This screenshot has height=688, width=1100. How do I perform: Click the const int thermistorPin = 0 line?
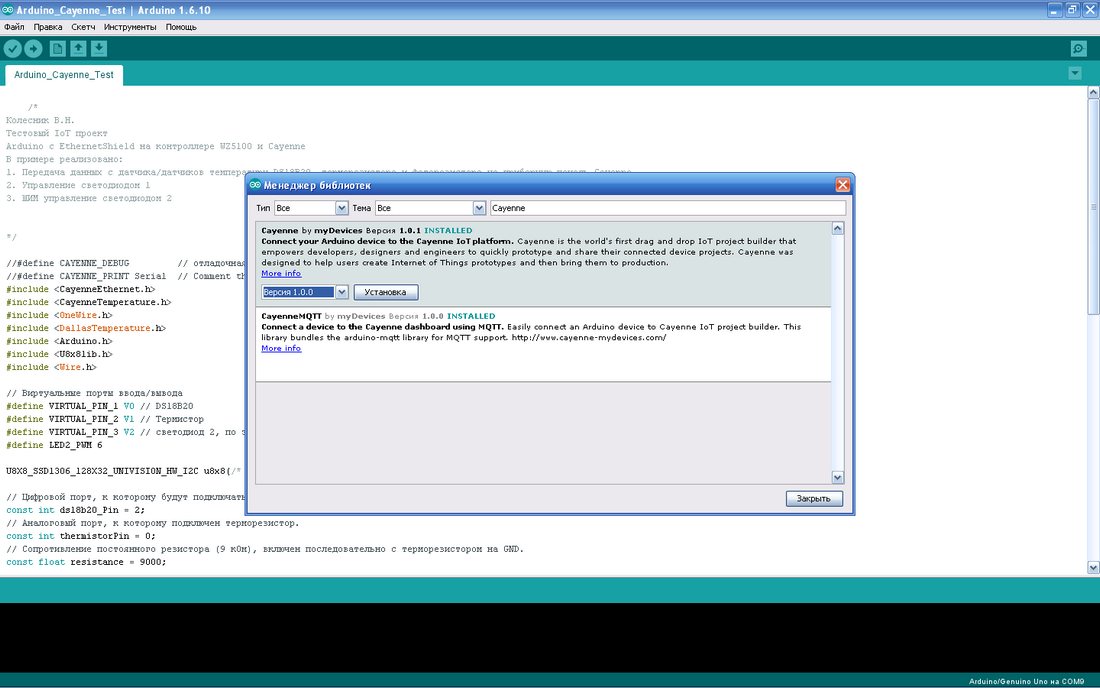(81, 536)
